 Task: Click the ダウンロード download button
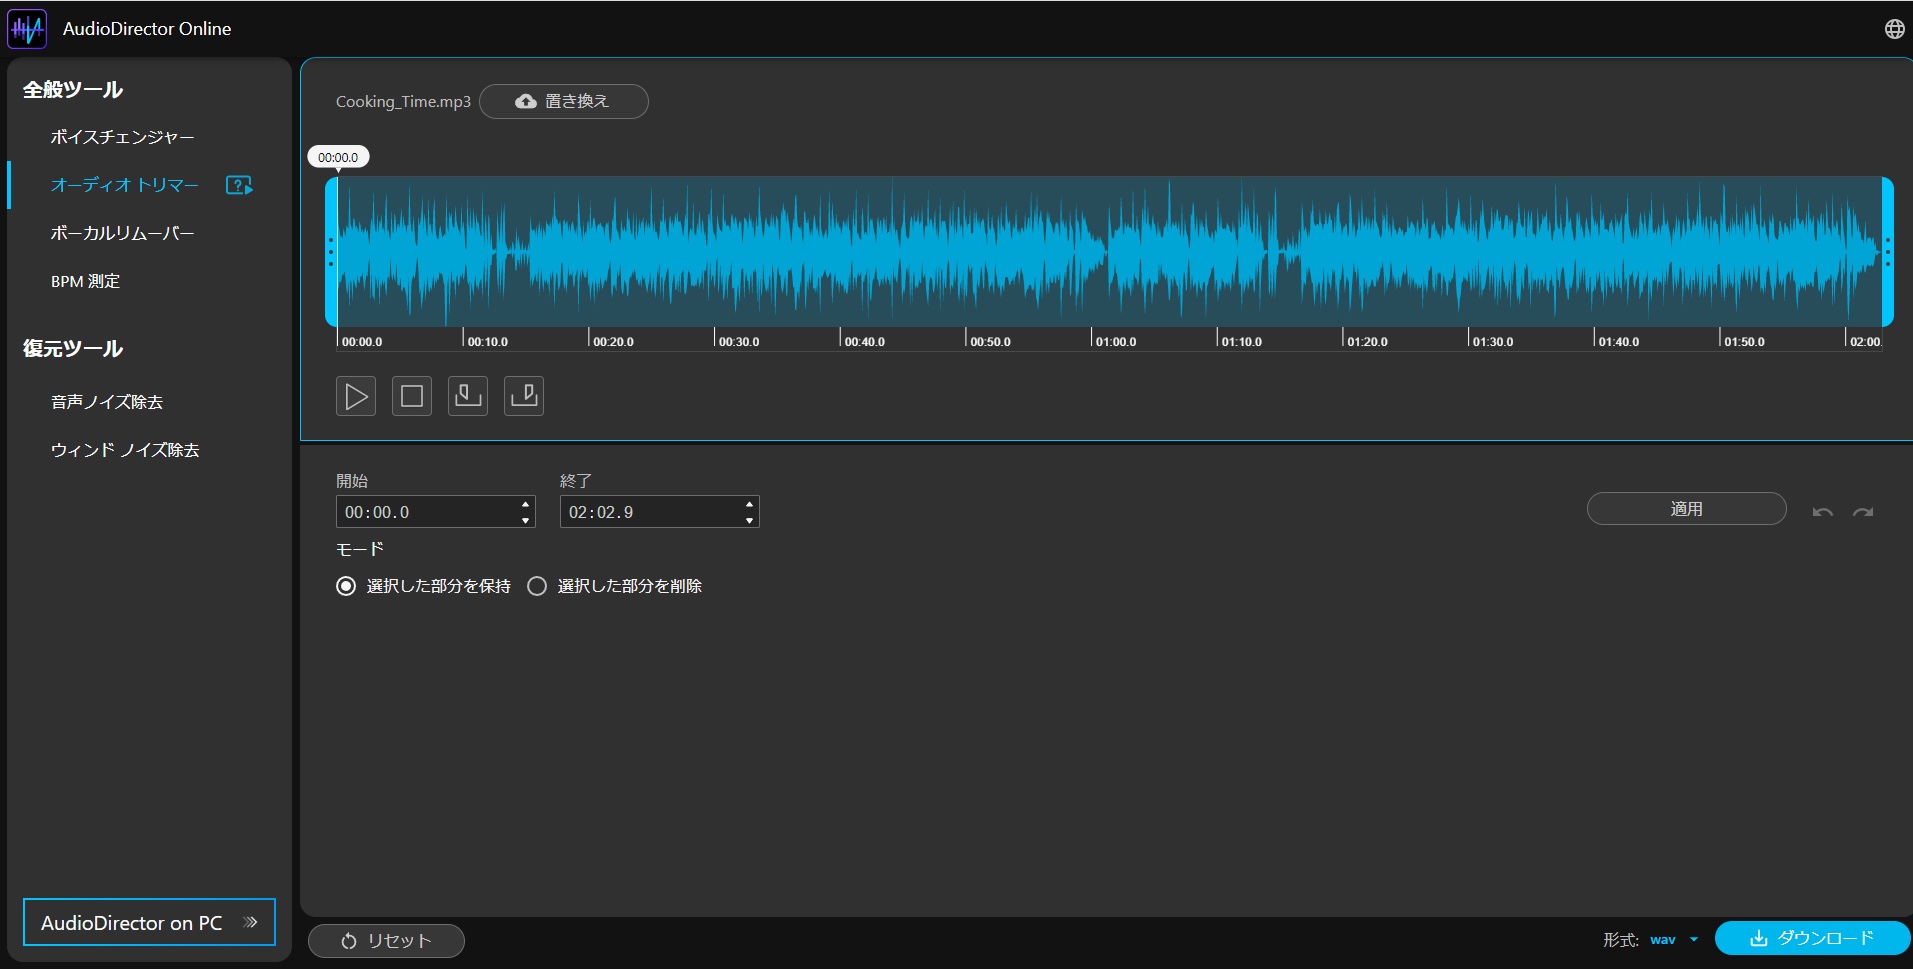1811,938
